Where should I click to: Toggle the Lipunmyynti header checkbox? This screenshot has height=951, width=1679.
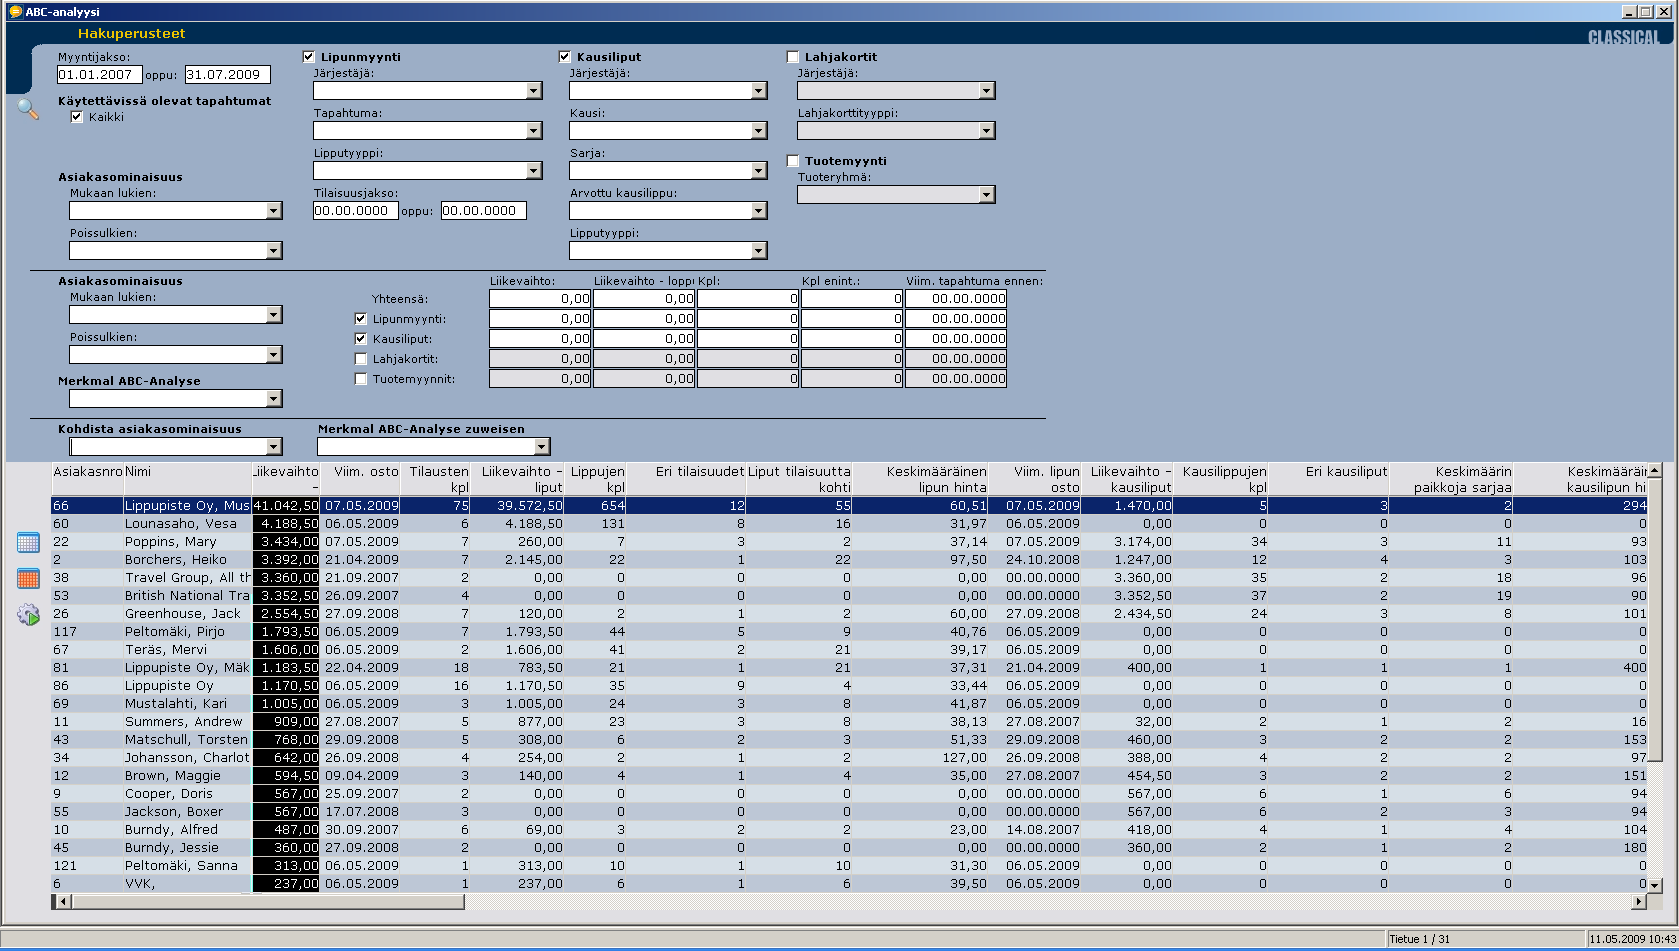[x=309, y=57]
